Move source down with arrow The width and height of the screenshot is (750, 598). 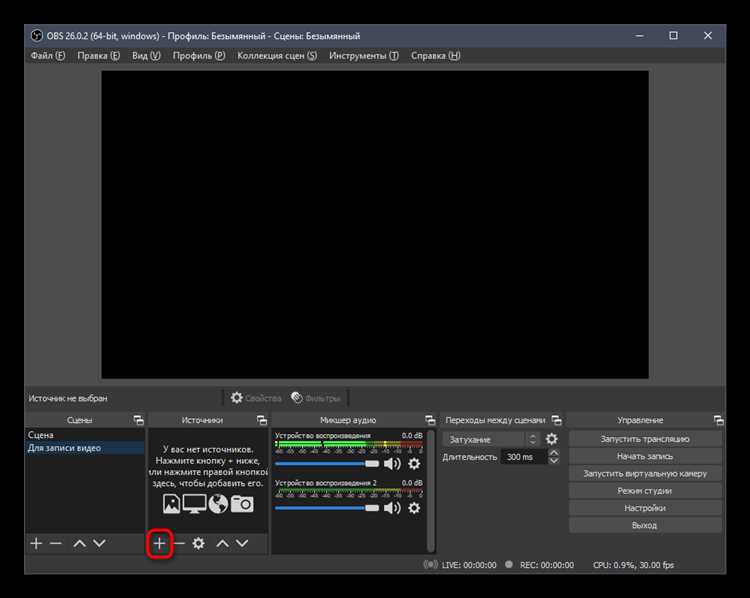pos(242,543)
